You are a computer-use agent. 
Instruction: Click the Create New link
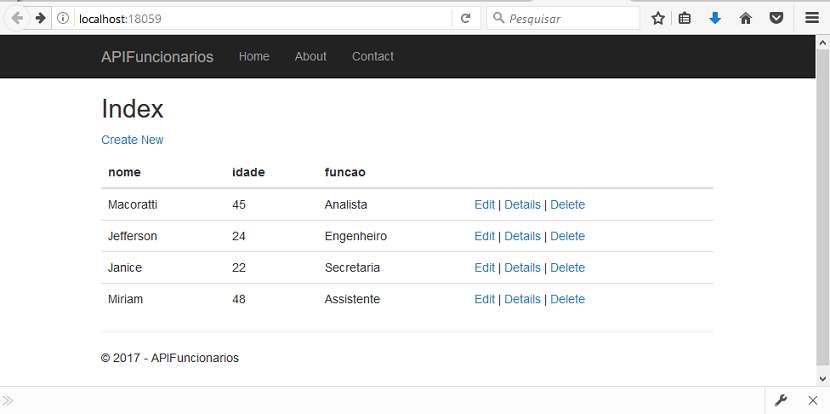[132, 140]
